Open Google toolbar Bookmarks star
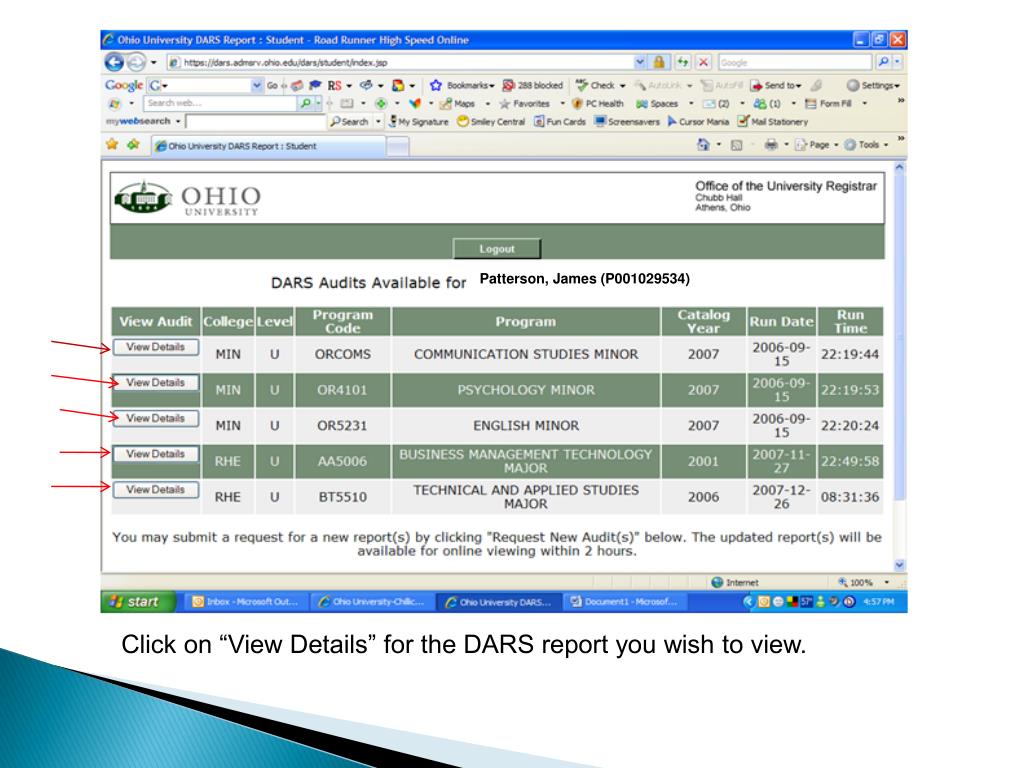The height and width of the screenshot is (768, 1024). tap(436, 86)
